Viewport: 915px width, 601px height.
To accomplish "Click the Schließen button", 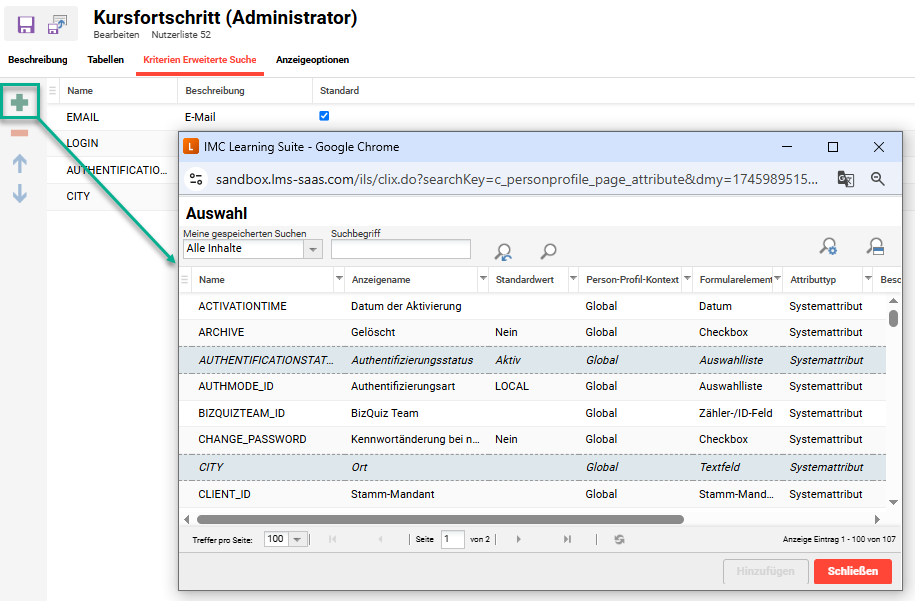I will pos(852,571).
